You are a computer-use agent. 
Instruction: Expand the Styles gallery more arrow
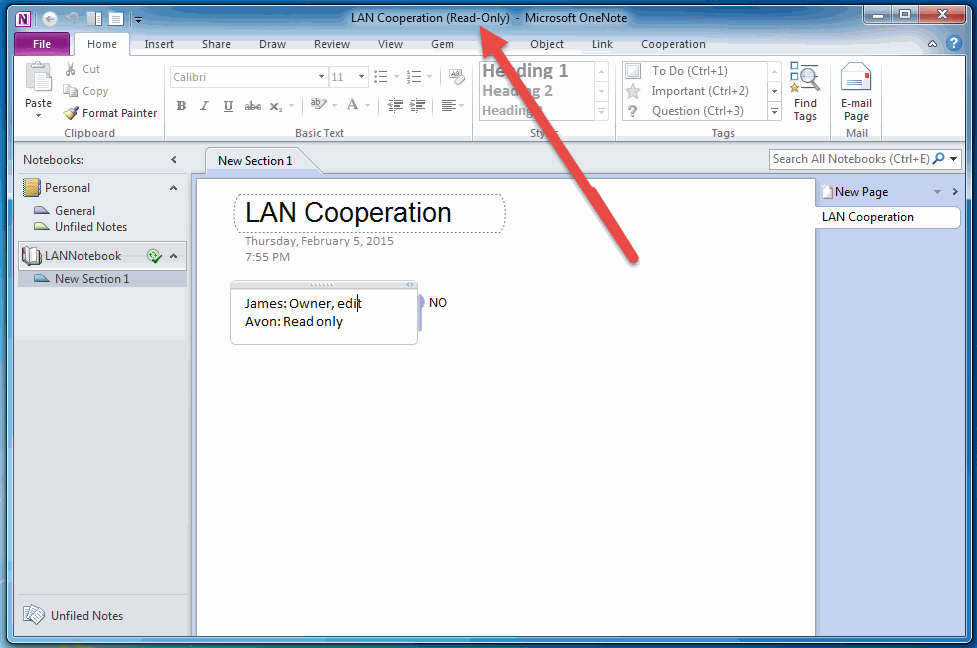pos(601,112)
